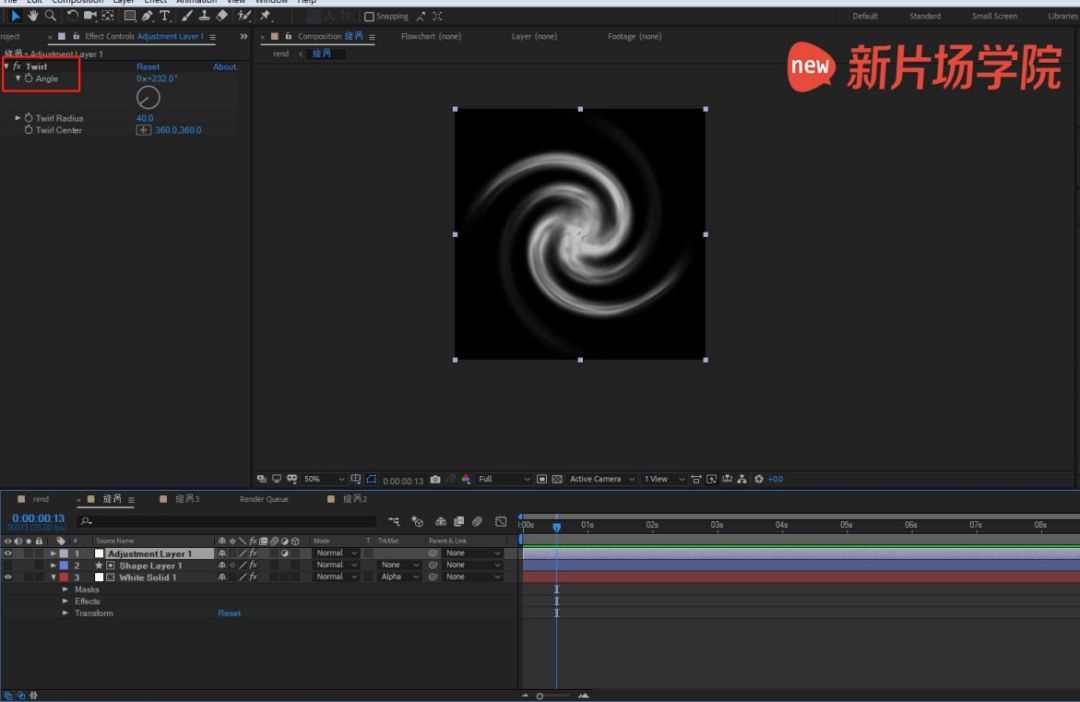Image resolution: width=1080 pixels, height=702 pixels.
Task: Open the 50% magnification dropdown
Action: [x=323, y=480]
